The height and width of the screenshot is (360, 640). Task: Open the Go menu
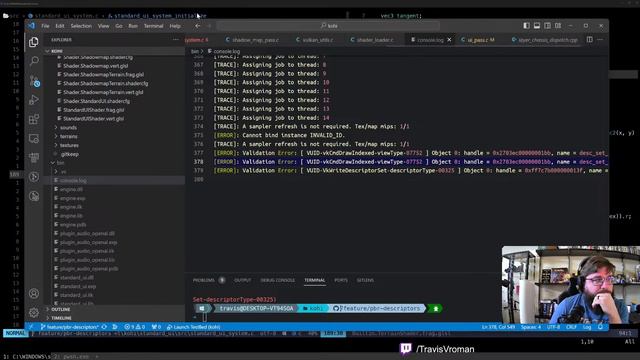coord(119,26)
